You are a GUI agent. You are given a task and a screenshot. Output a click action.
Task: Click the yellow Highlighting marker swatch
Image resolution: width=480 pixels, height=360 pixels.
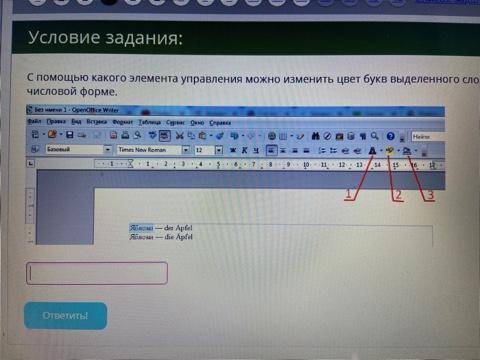390,151
